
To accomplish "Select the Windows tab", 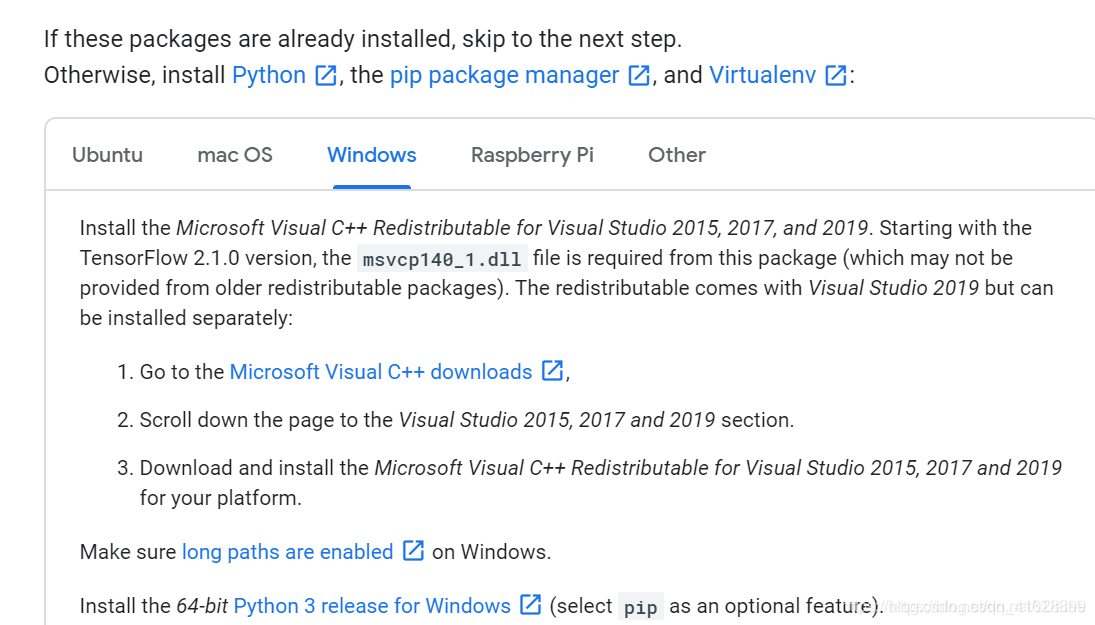I will pyautogui.click(x=372, y=155).
